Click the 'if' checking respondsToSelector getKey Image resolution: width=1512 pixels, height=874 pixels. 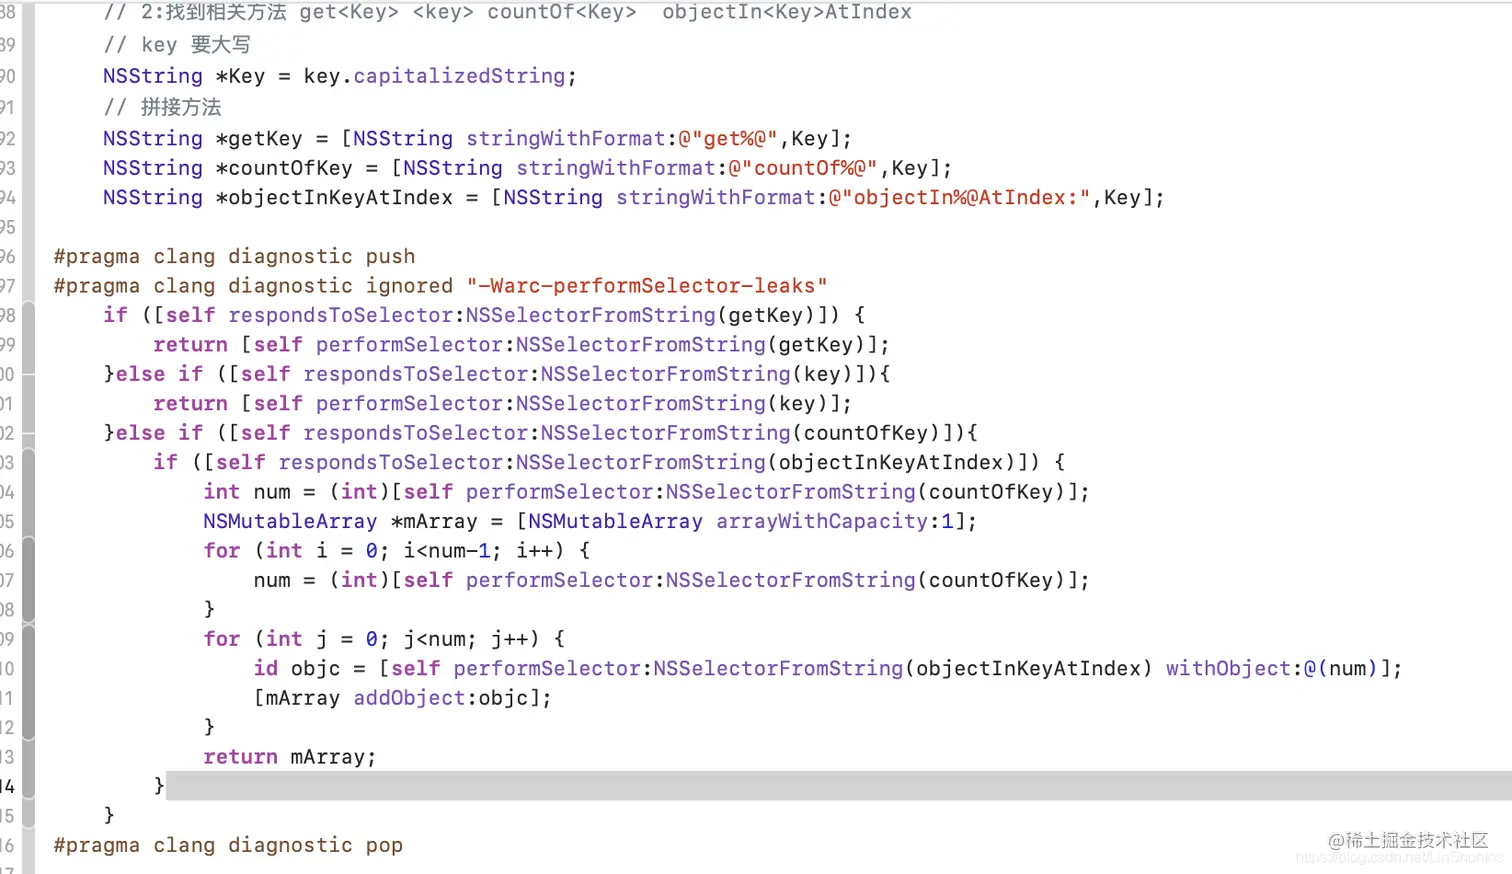[x=115, y=315]
